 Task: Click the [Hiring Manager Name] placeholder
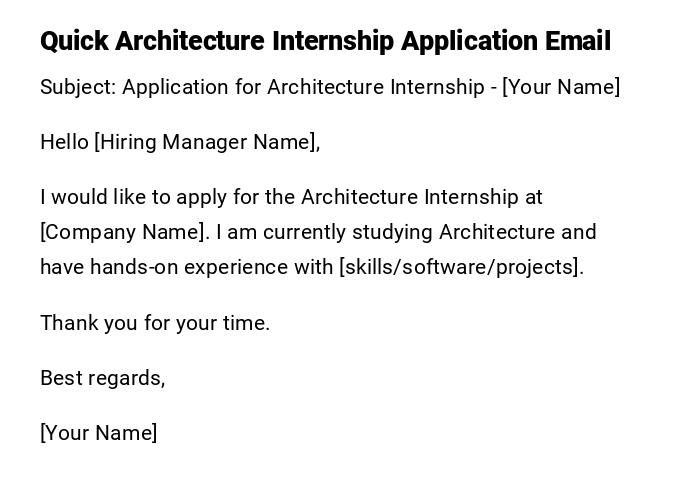pos(206,142)
